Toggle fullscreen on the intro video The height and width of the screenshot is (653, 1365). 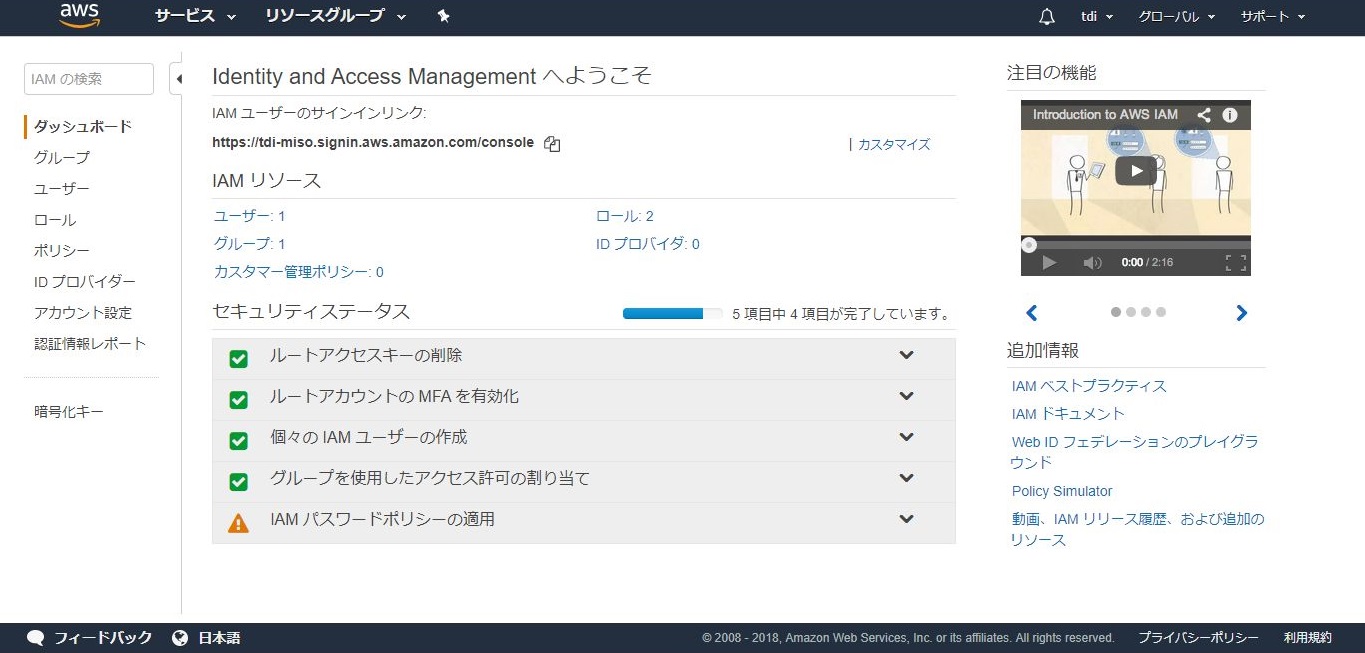(x=1236, y=263)
